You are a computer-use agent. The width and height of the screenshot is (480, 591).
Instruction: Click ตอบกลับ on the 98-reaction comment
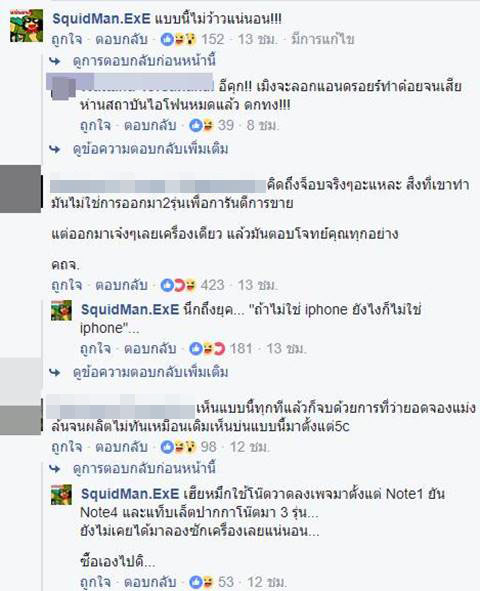pyautogui.click(x=121, y=447)
